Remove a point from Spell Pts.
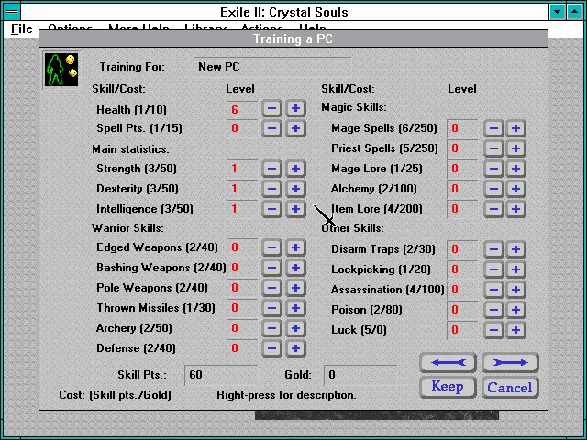Image resolution: width=587 pixels, height=440 pixels. pos(272,128)
